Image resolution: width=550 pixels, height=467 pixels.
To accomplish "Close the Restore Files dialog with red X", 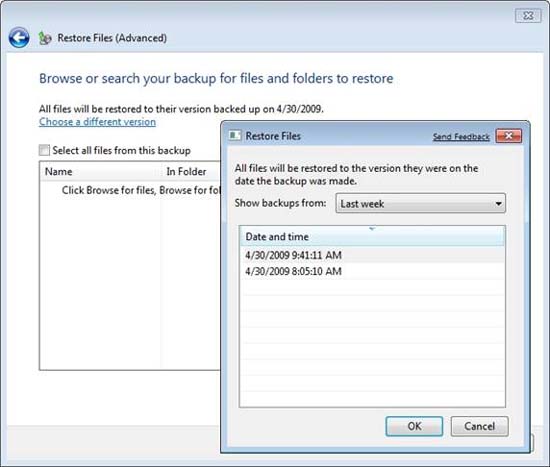I will point(509,136).
